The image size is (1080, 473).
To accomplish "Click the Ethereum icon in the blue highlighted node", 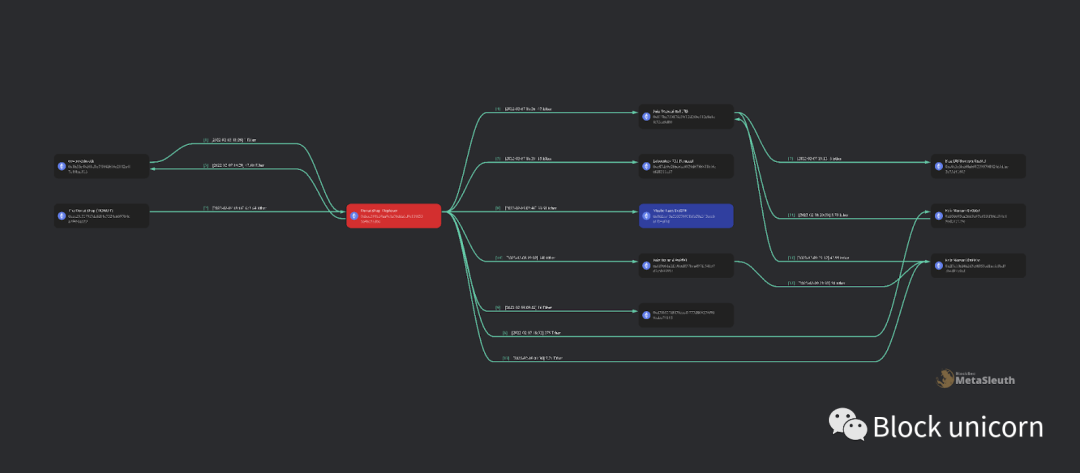I will [647, 216].
